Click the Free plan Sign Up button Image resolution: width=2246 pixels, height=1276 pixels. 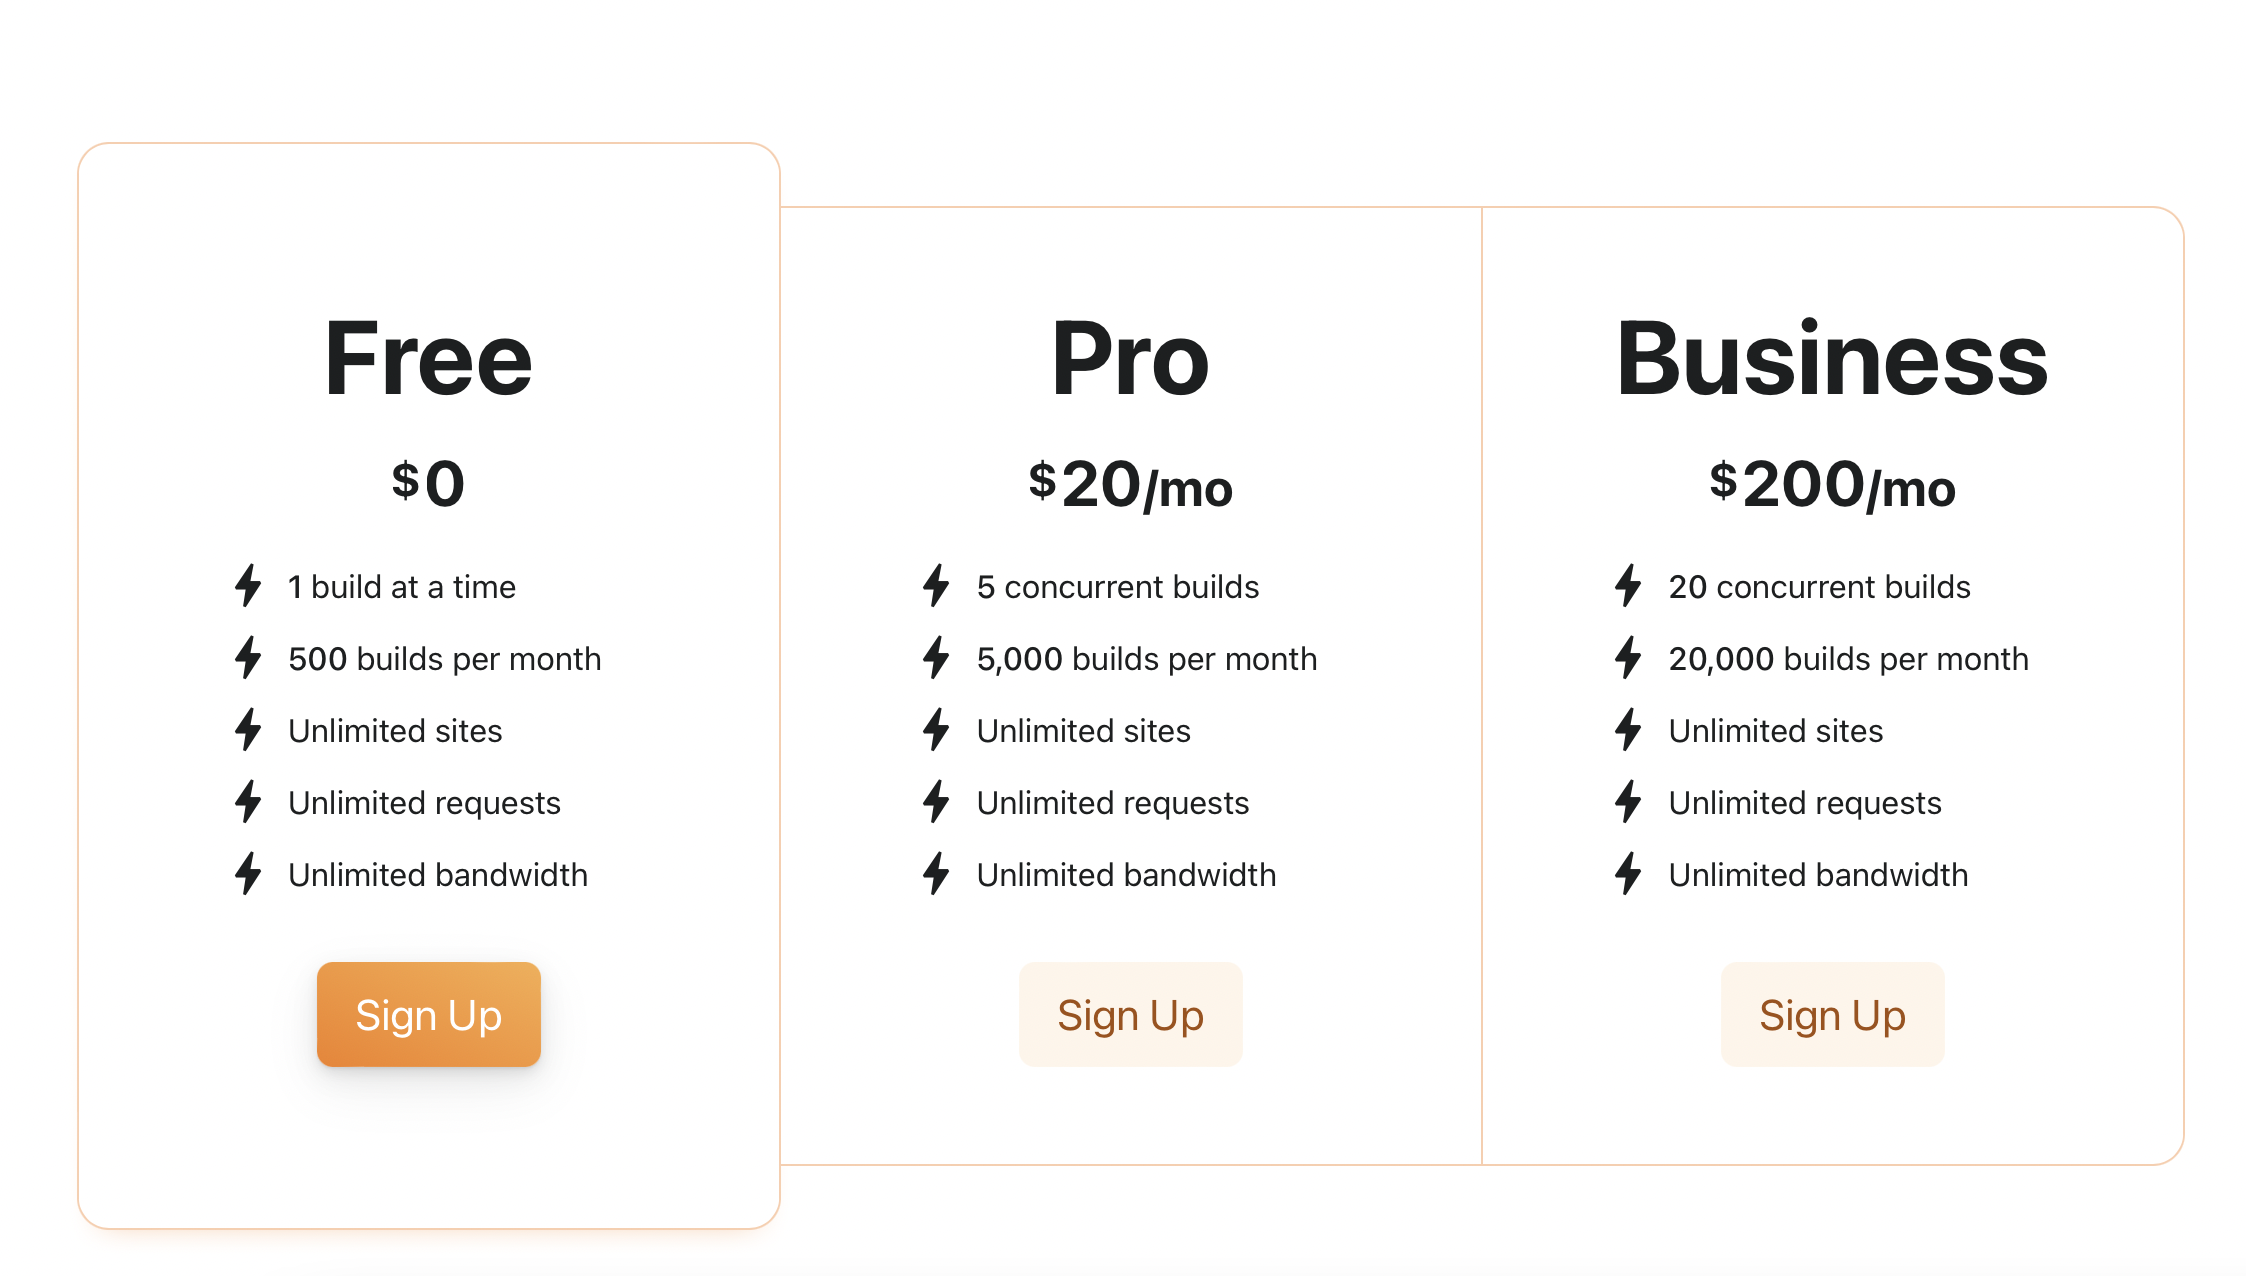(428, 1014)
